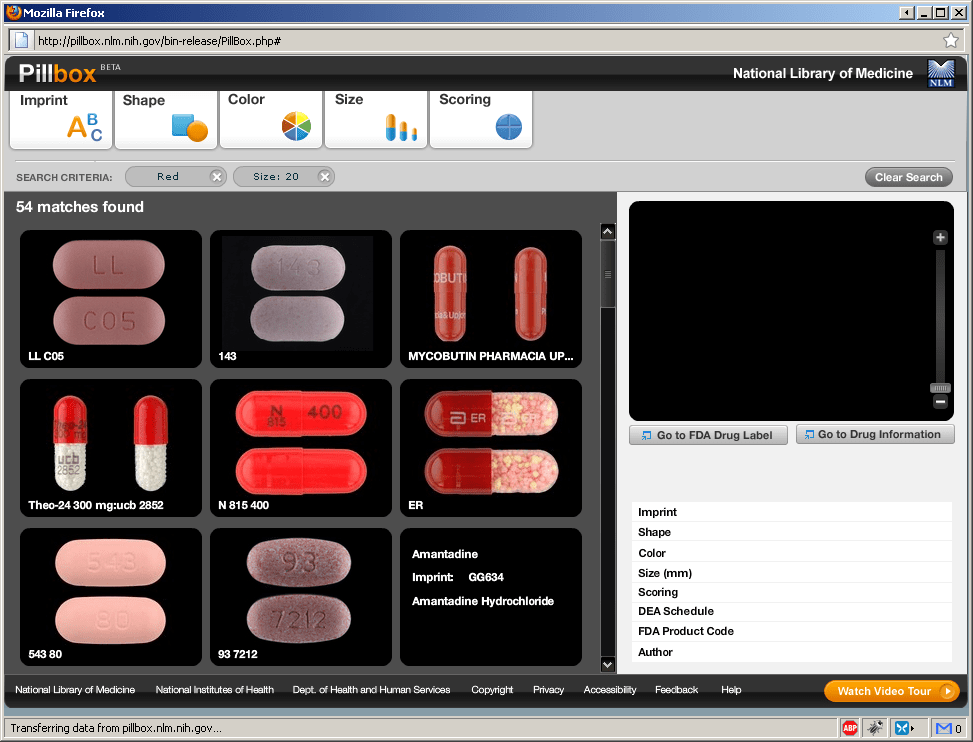The image size is (973, 742).
Task: Click the Gmail mail notifier status bar icon
Action: [944, 728]
